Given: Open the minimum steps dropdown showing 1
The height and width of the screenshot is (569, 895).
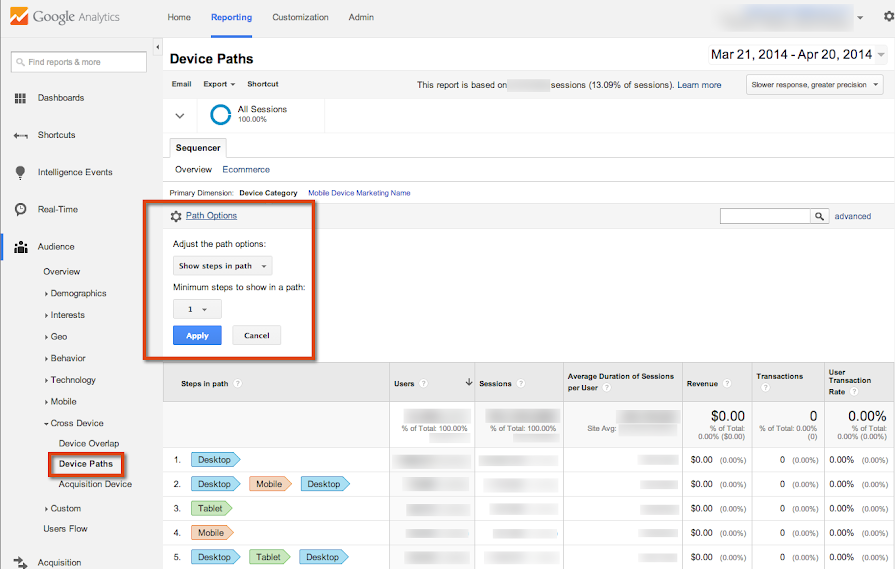Looking at the screenshot, I should point(197,310).
